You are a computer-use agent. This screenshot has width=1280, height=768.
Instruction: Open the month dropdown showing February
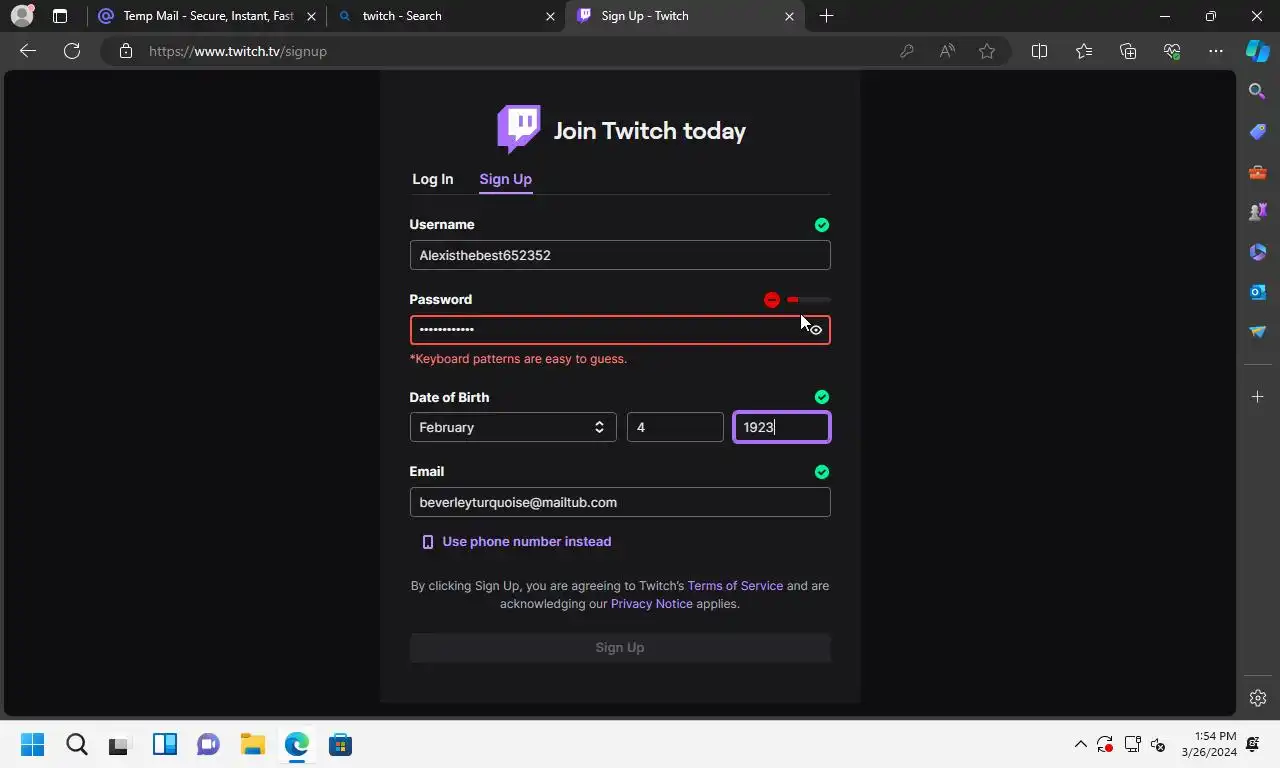(x=513, y=427)
